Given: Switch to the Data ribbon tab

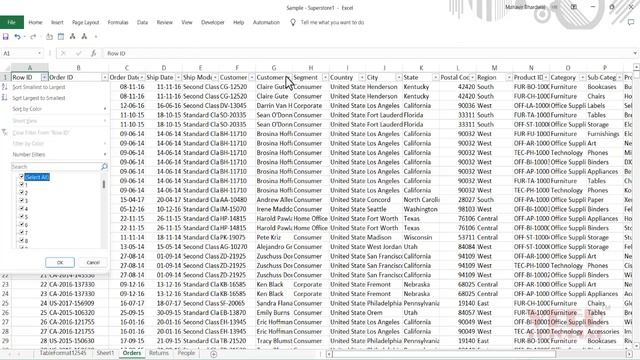Looking at the screenshot, I should (x=142, y=22).
